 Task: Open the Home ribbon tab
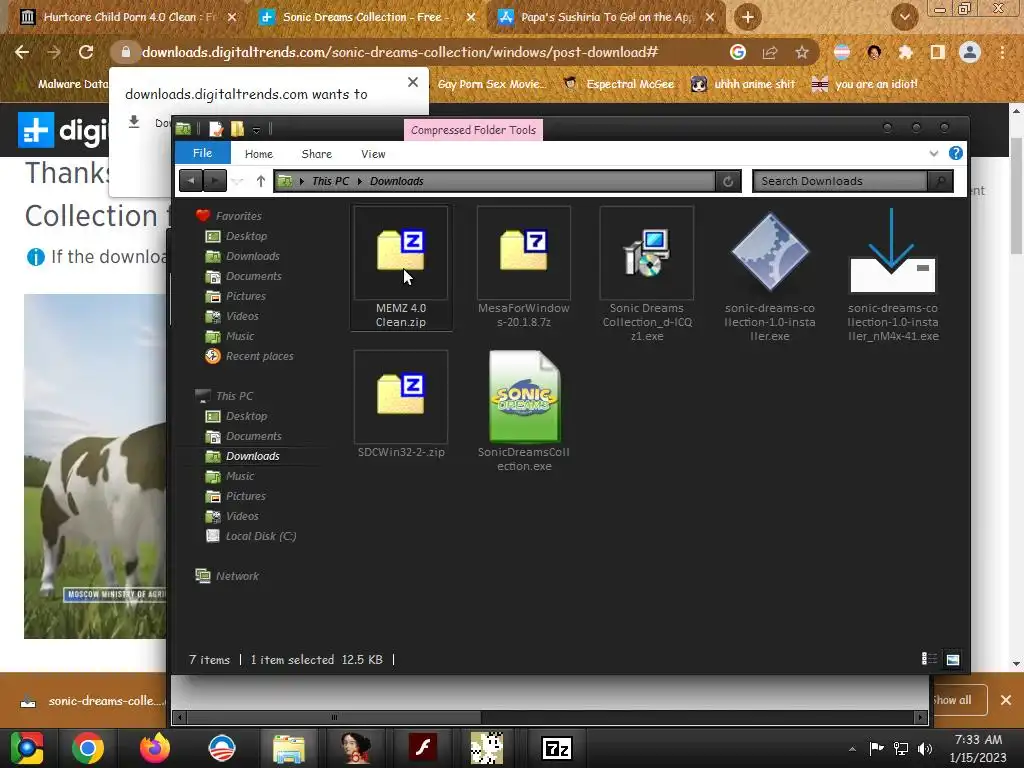259,154
